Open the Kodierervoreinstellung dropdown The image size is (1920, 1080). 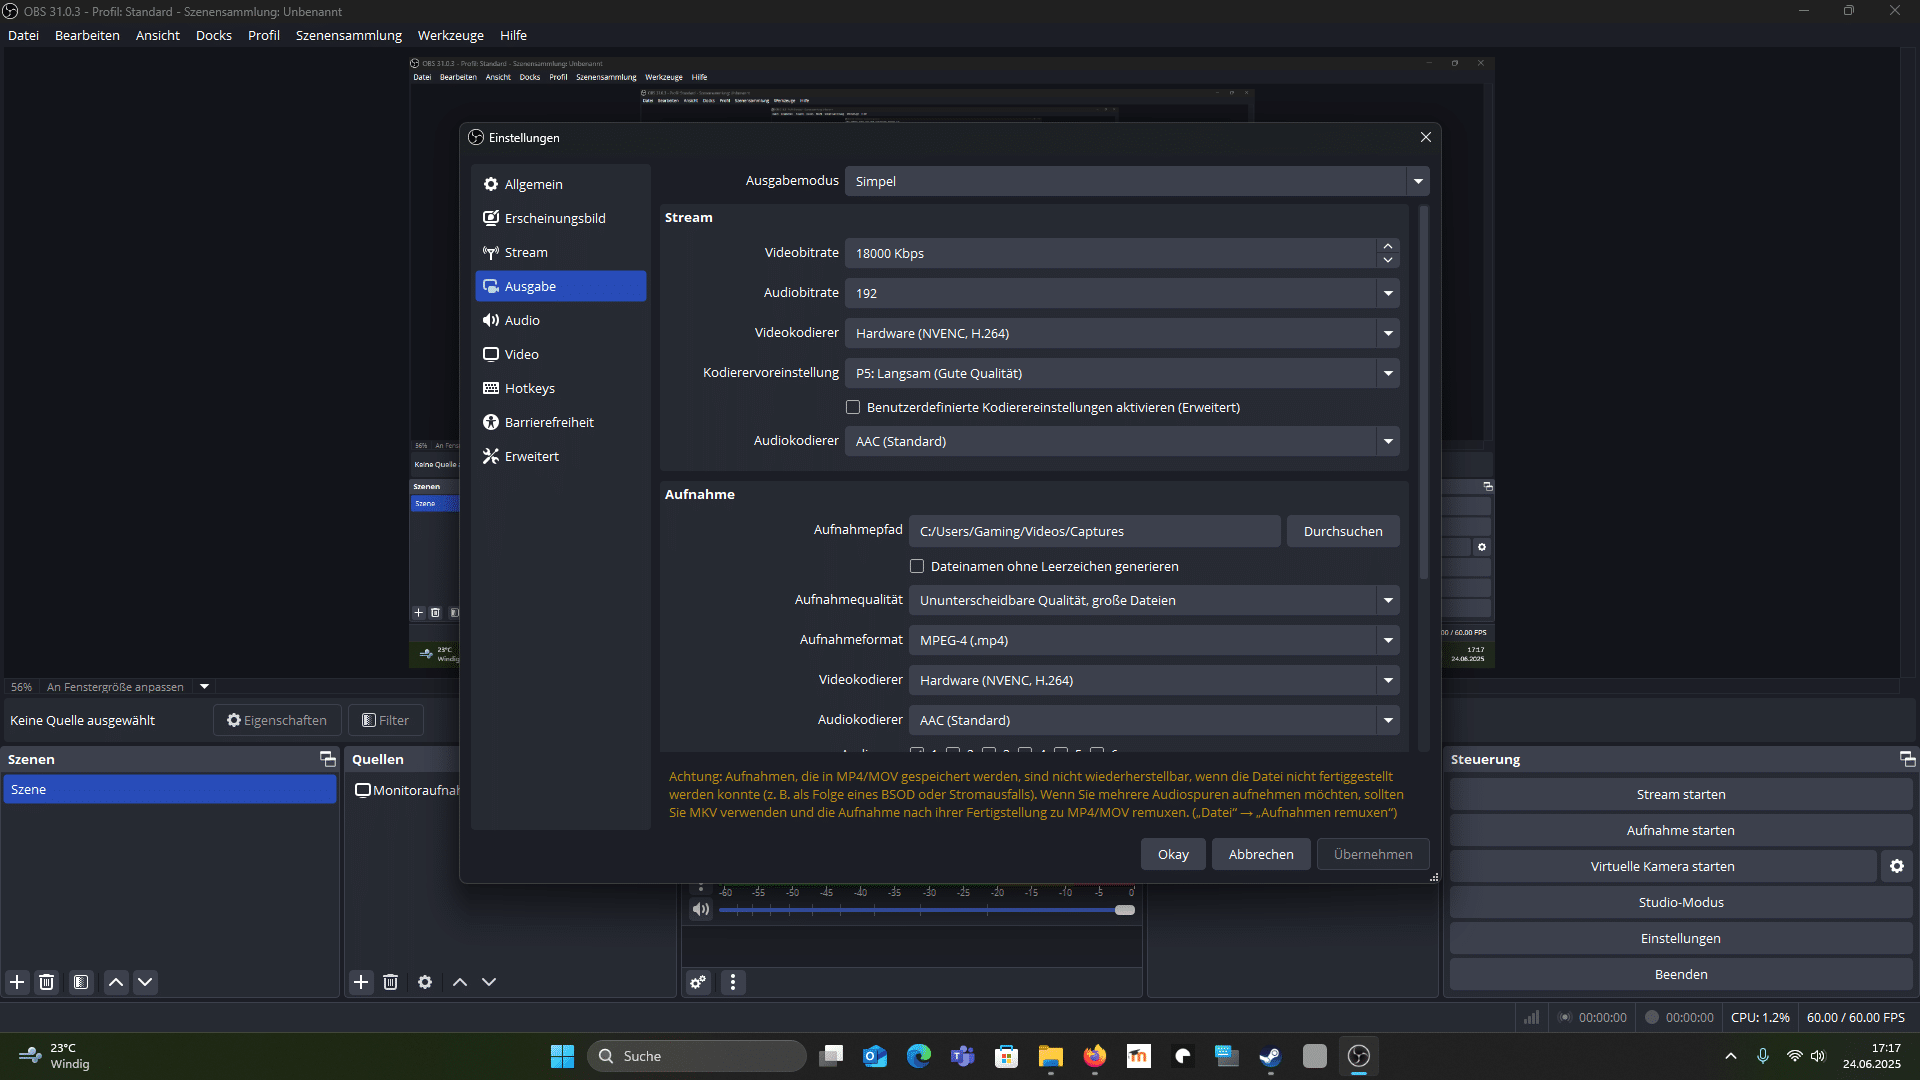click(1120, 373)
